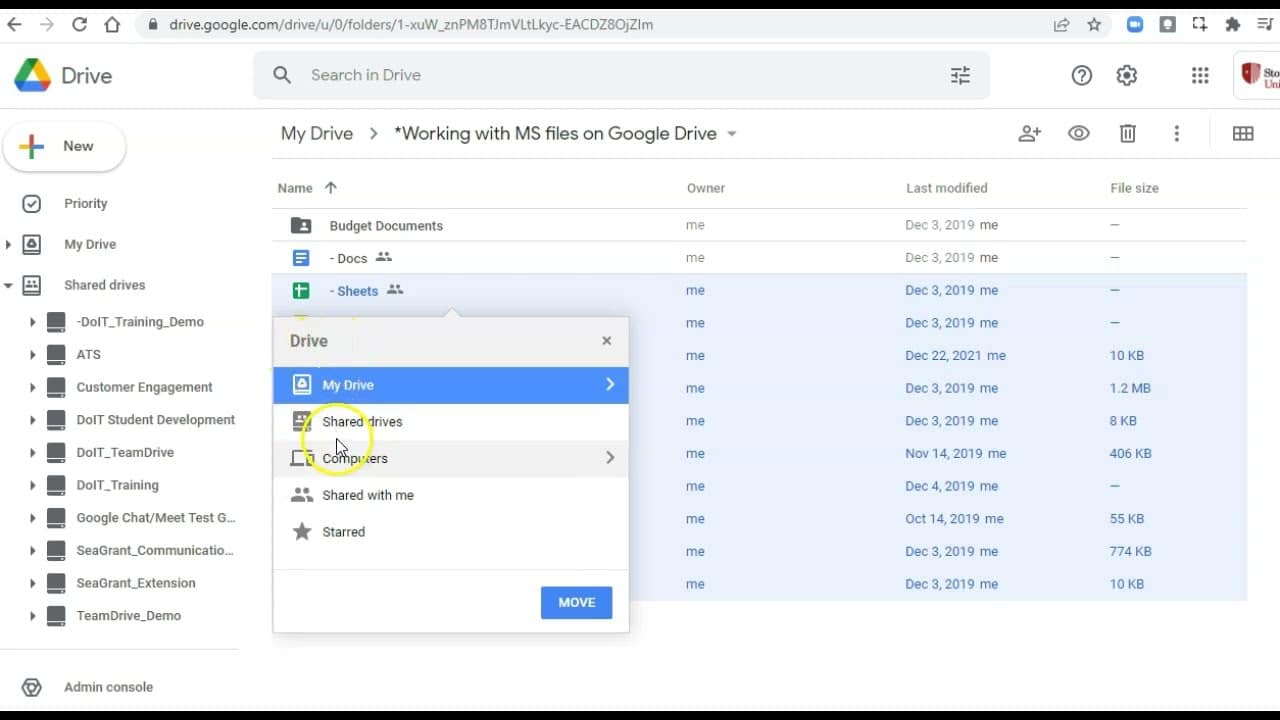This screenshot has height=720, width=1280.
Task: Open TeamDrive_Demo shared drive
Action: click(128, 615)
